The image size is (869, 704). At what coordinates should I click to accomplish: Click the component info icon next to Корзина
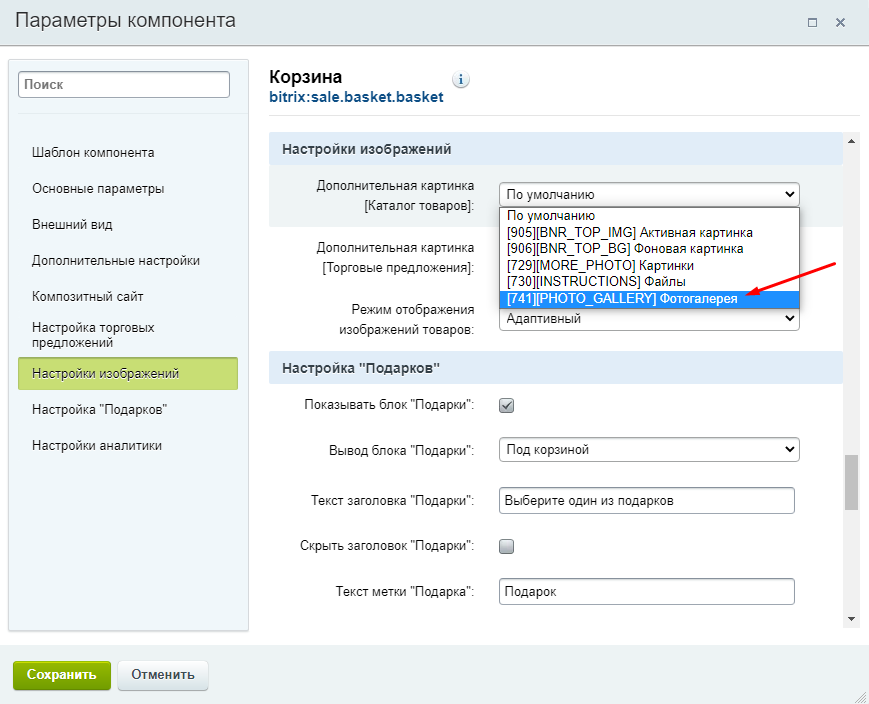pos(461,80)
